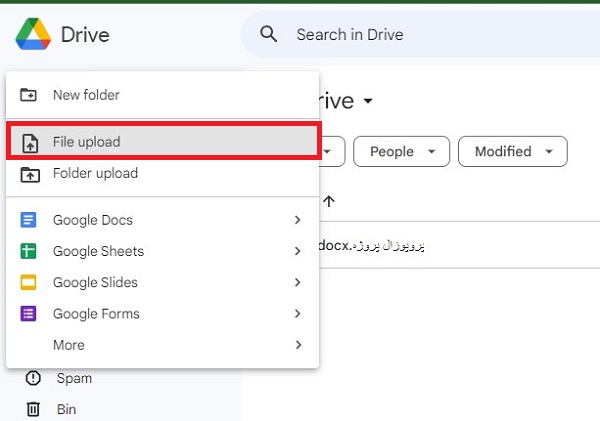Focus the Search in Drive field
Image resolution: width=600 pixels, height=421 pixels.
coord(421,34)
